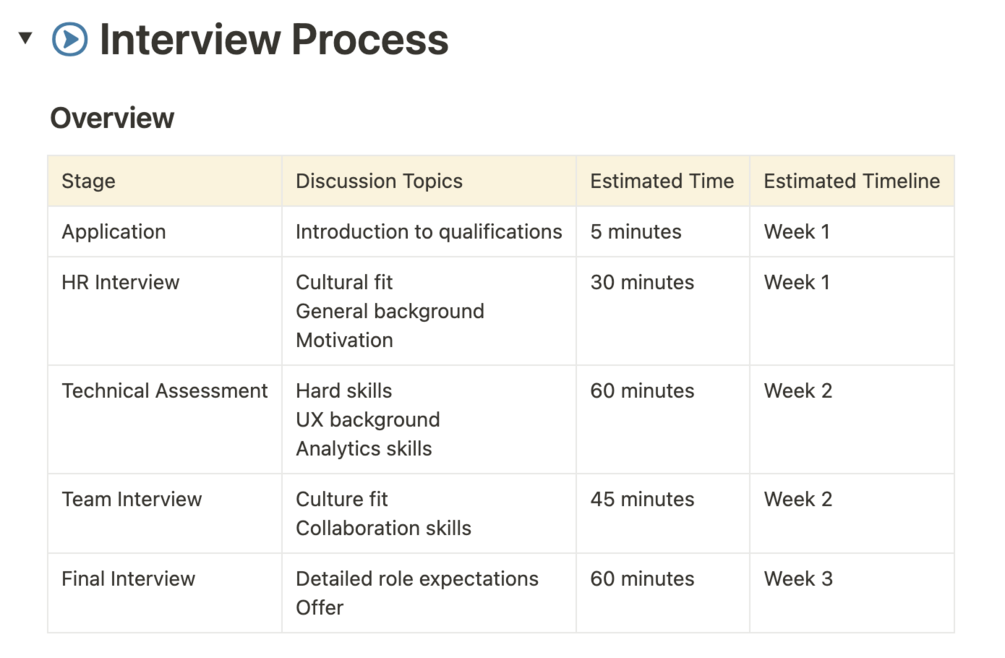Select the Technical Assessment cell
The image size is (1005, 658).
[x=165, y=420]
